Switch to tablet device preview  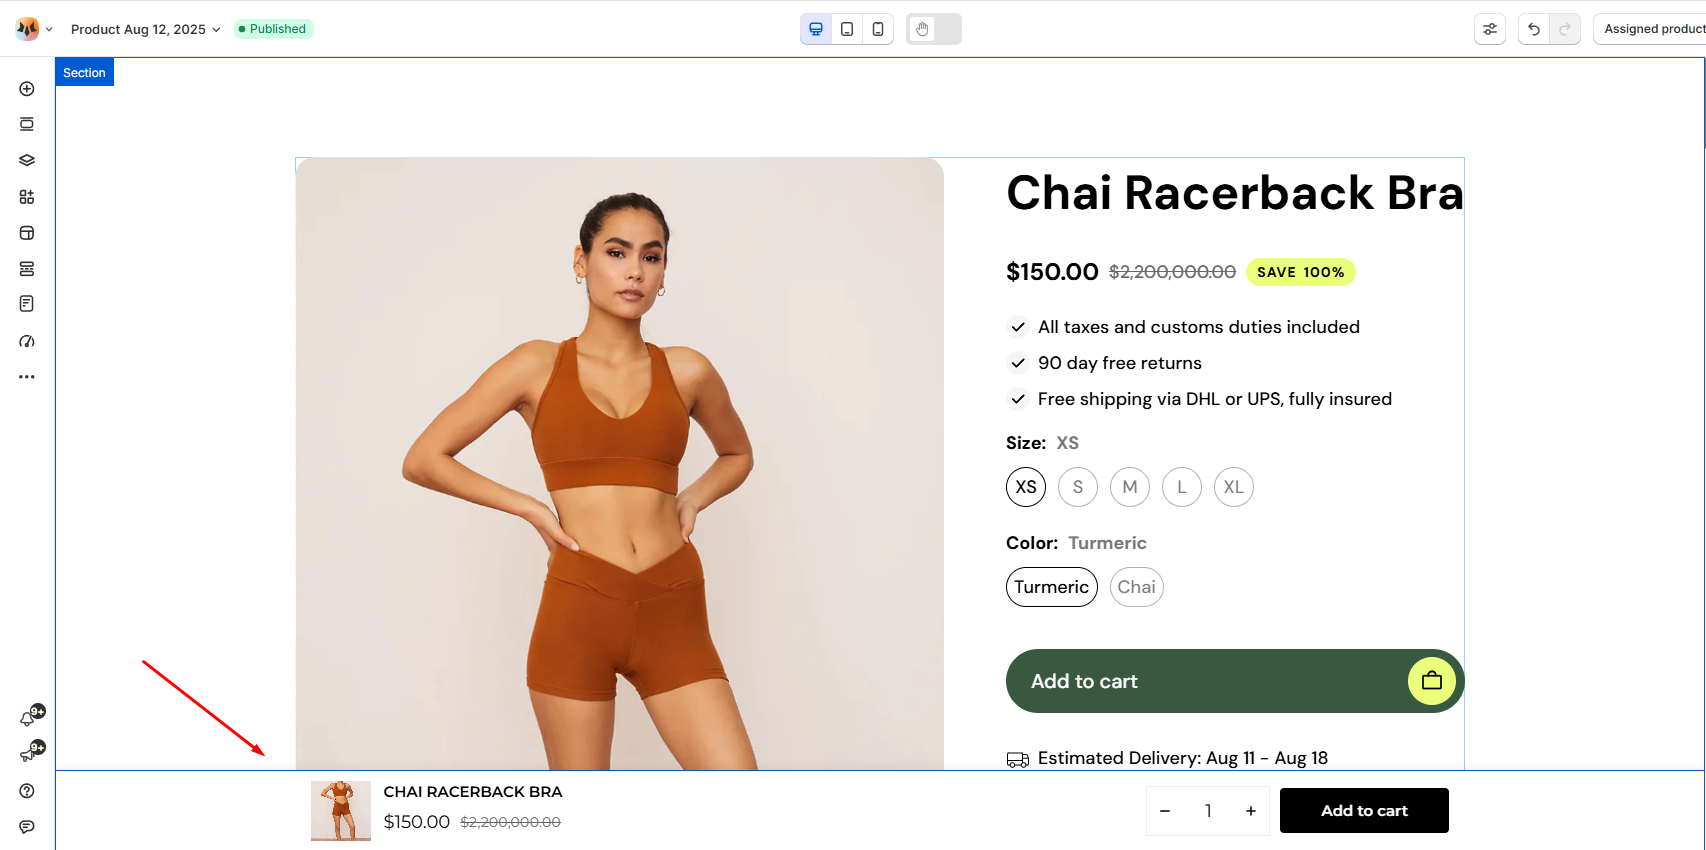coord(847,29)
